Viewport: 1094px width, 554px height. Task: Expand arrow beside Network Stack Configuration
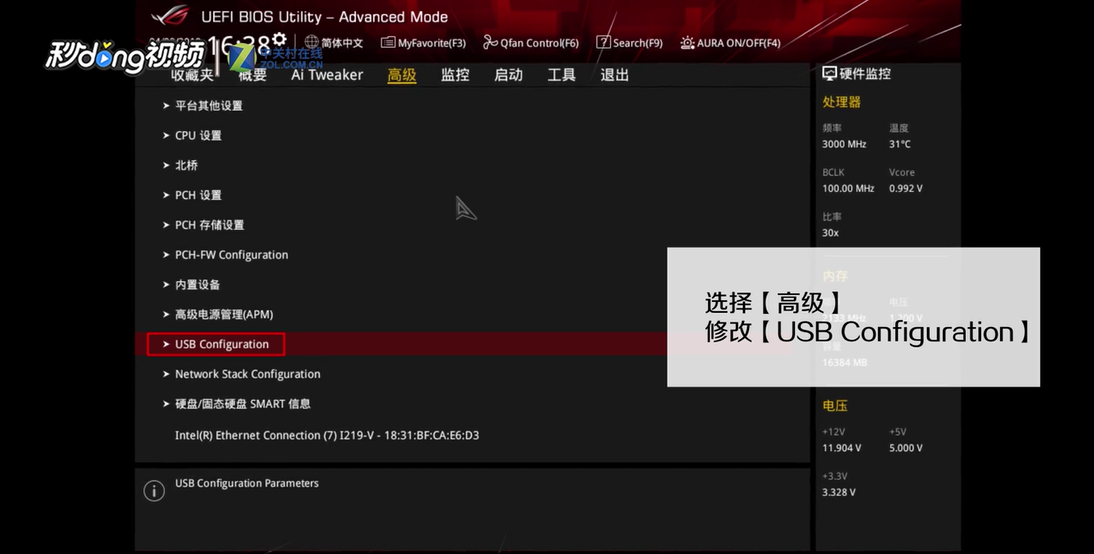[166, 374]
